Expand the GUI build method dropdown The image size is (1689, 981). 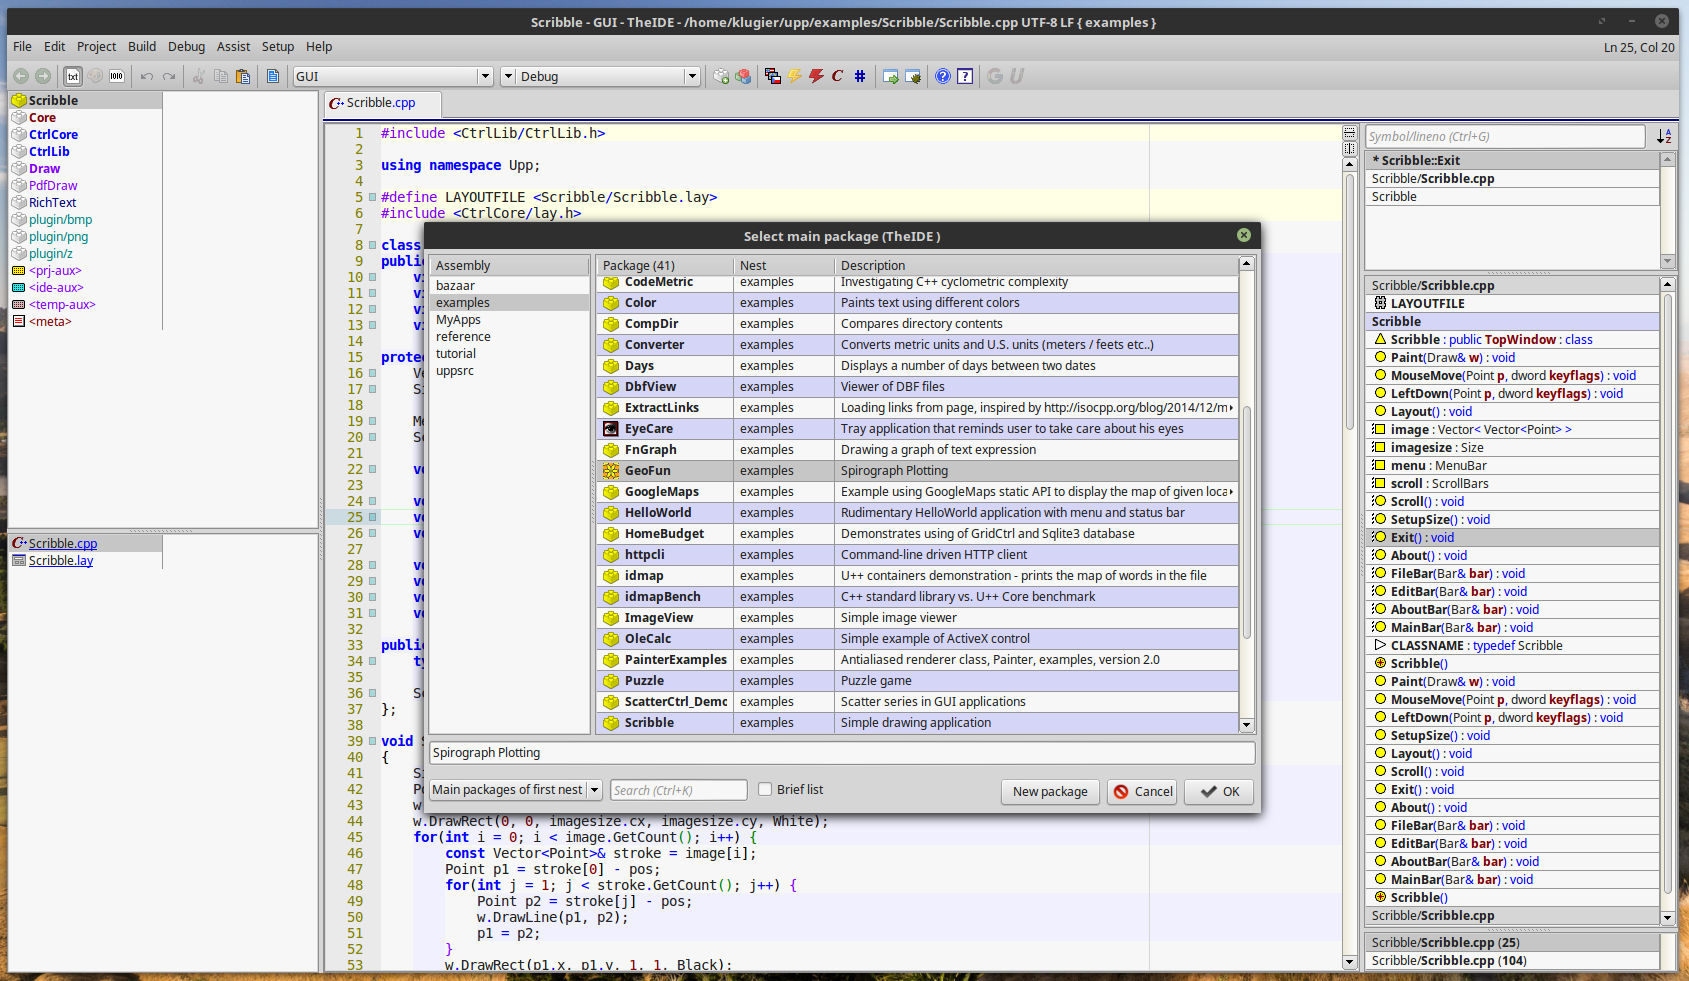[x=485, y=76]
